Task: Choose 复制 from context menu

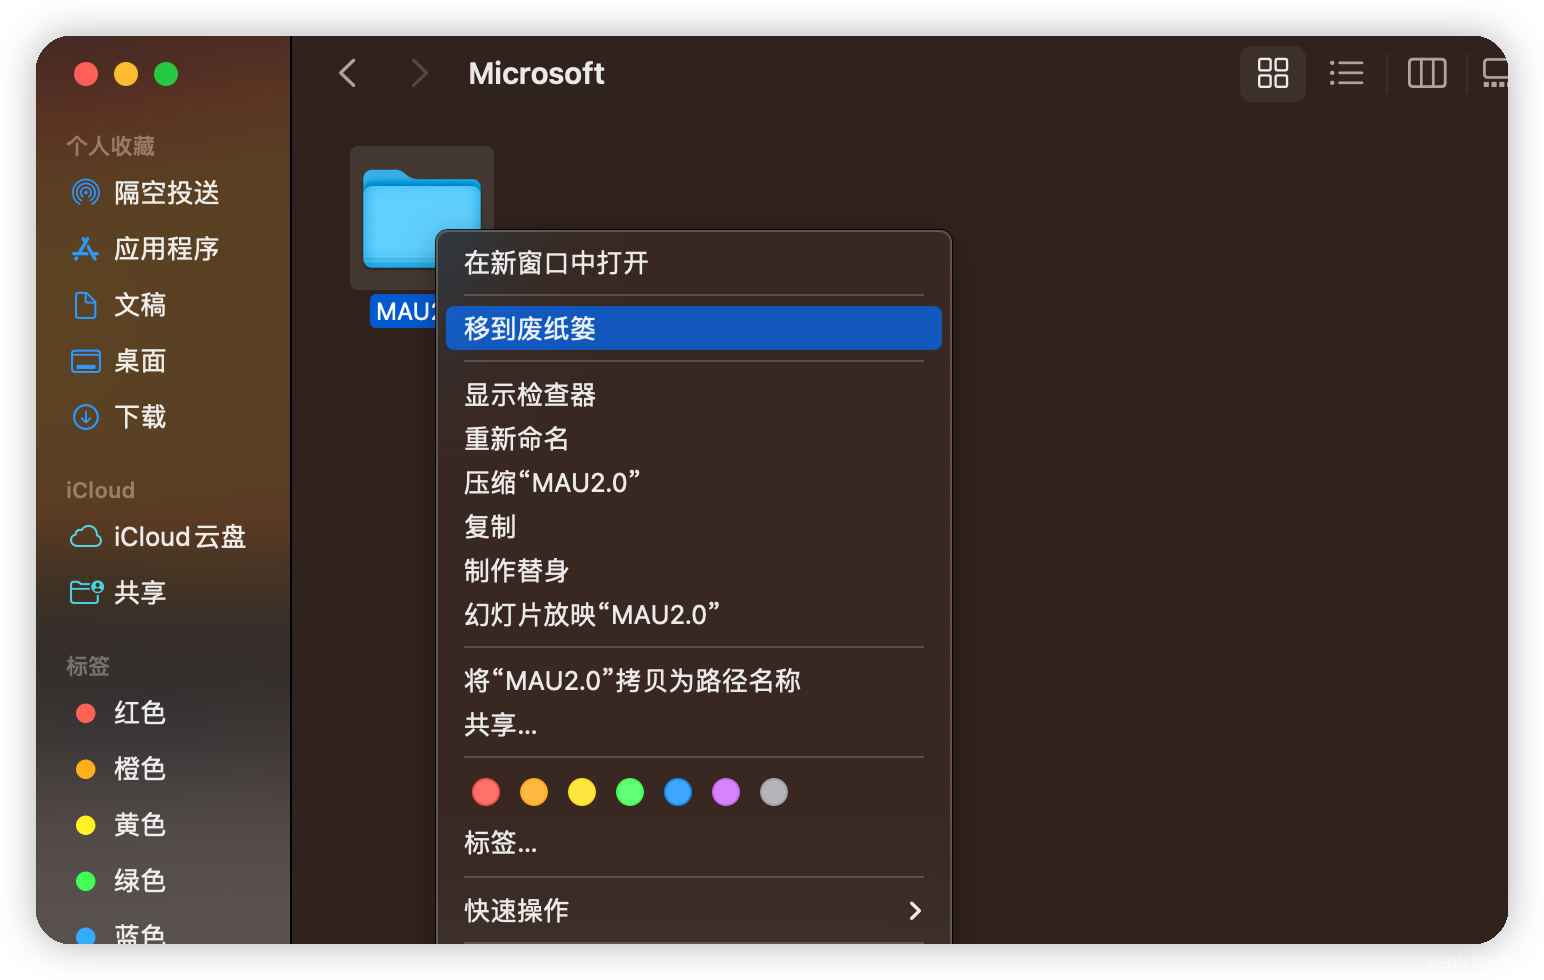Action: pos(693,527)
